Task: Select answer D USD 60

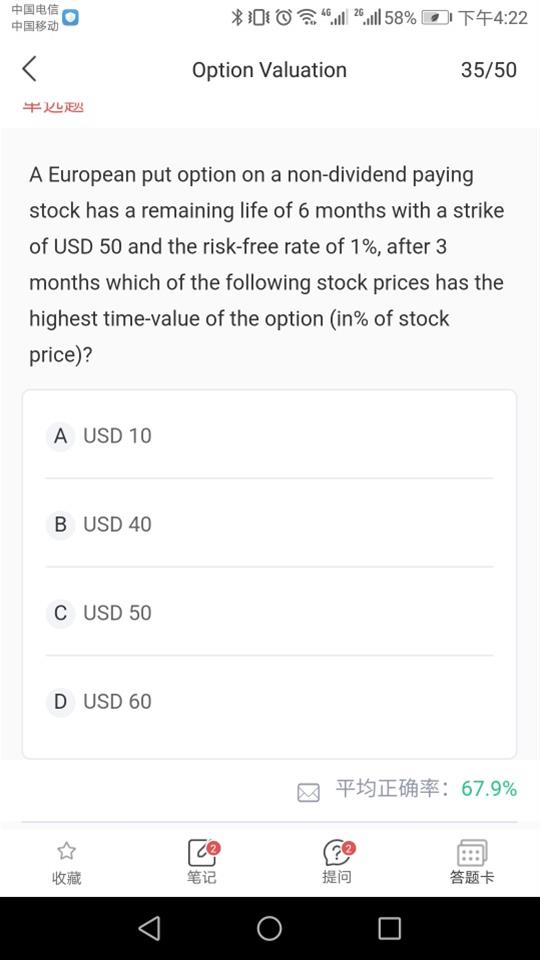Action: (x=269, y=701)
